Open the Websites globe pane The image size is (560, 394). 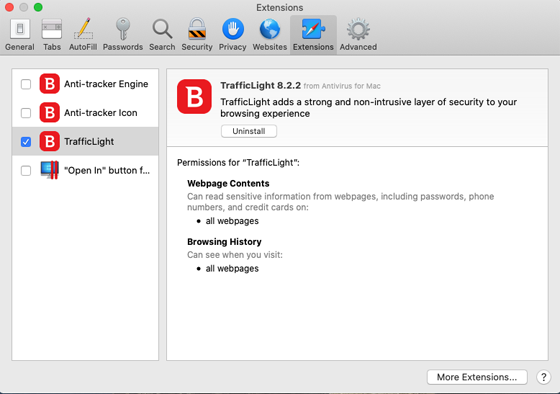(270, 35)
